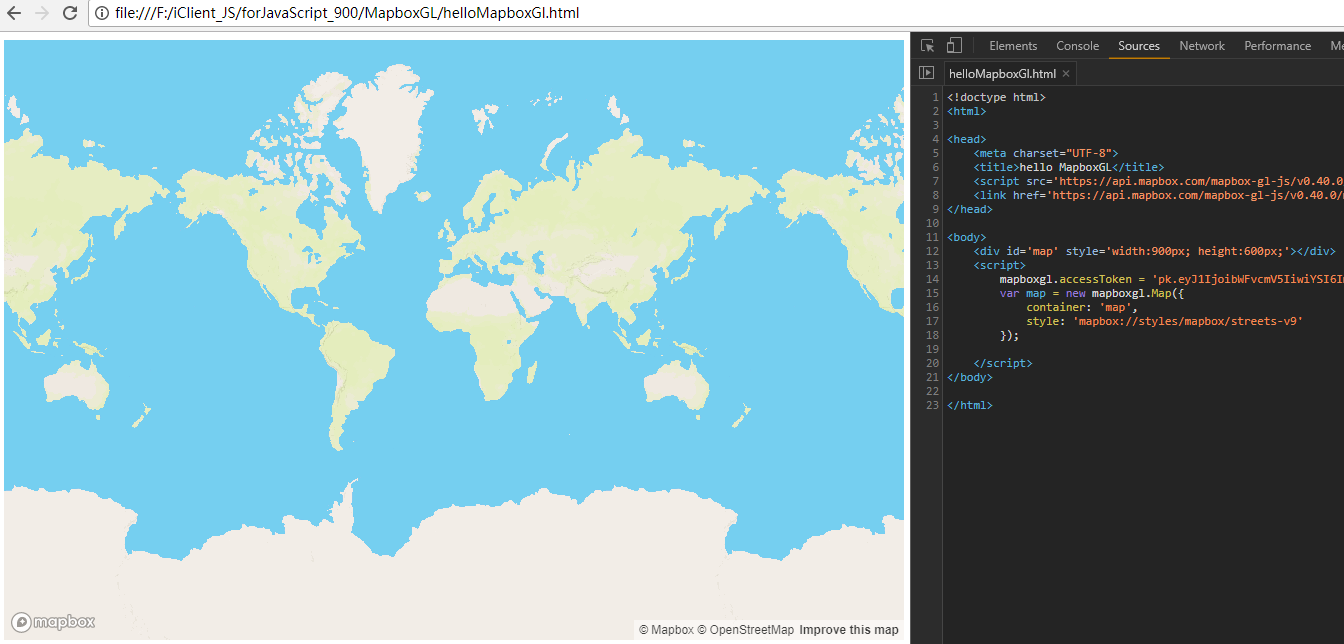Select the inspect element picker icon
Image resolution: width=1344 pixels, height=644 pixels.
pyautogui.click(x=927, y=46)
